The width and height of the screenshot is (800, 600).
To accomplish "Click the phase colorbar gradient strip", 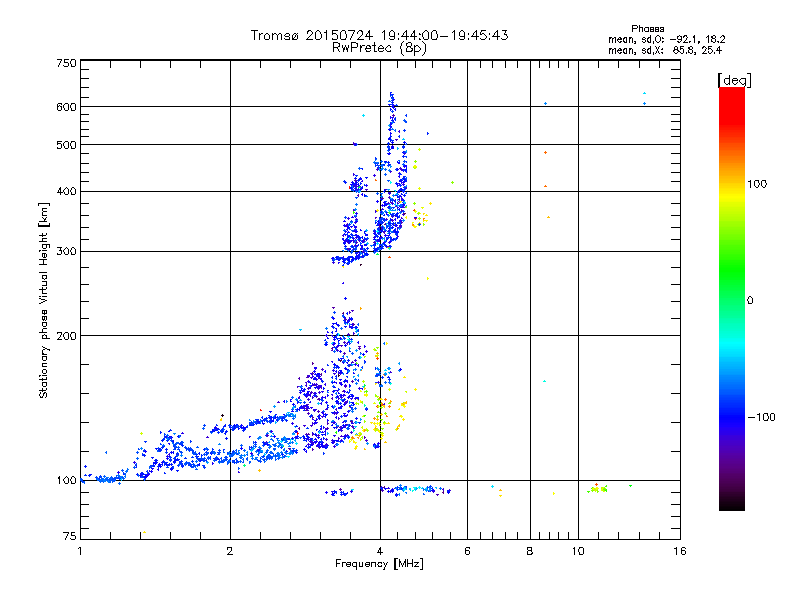I will (x=732, y=299).
